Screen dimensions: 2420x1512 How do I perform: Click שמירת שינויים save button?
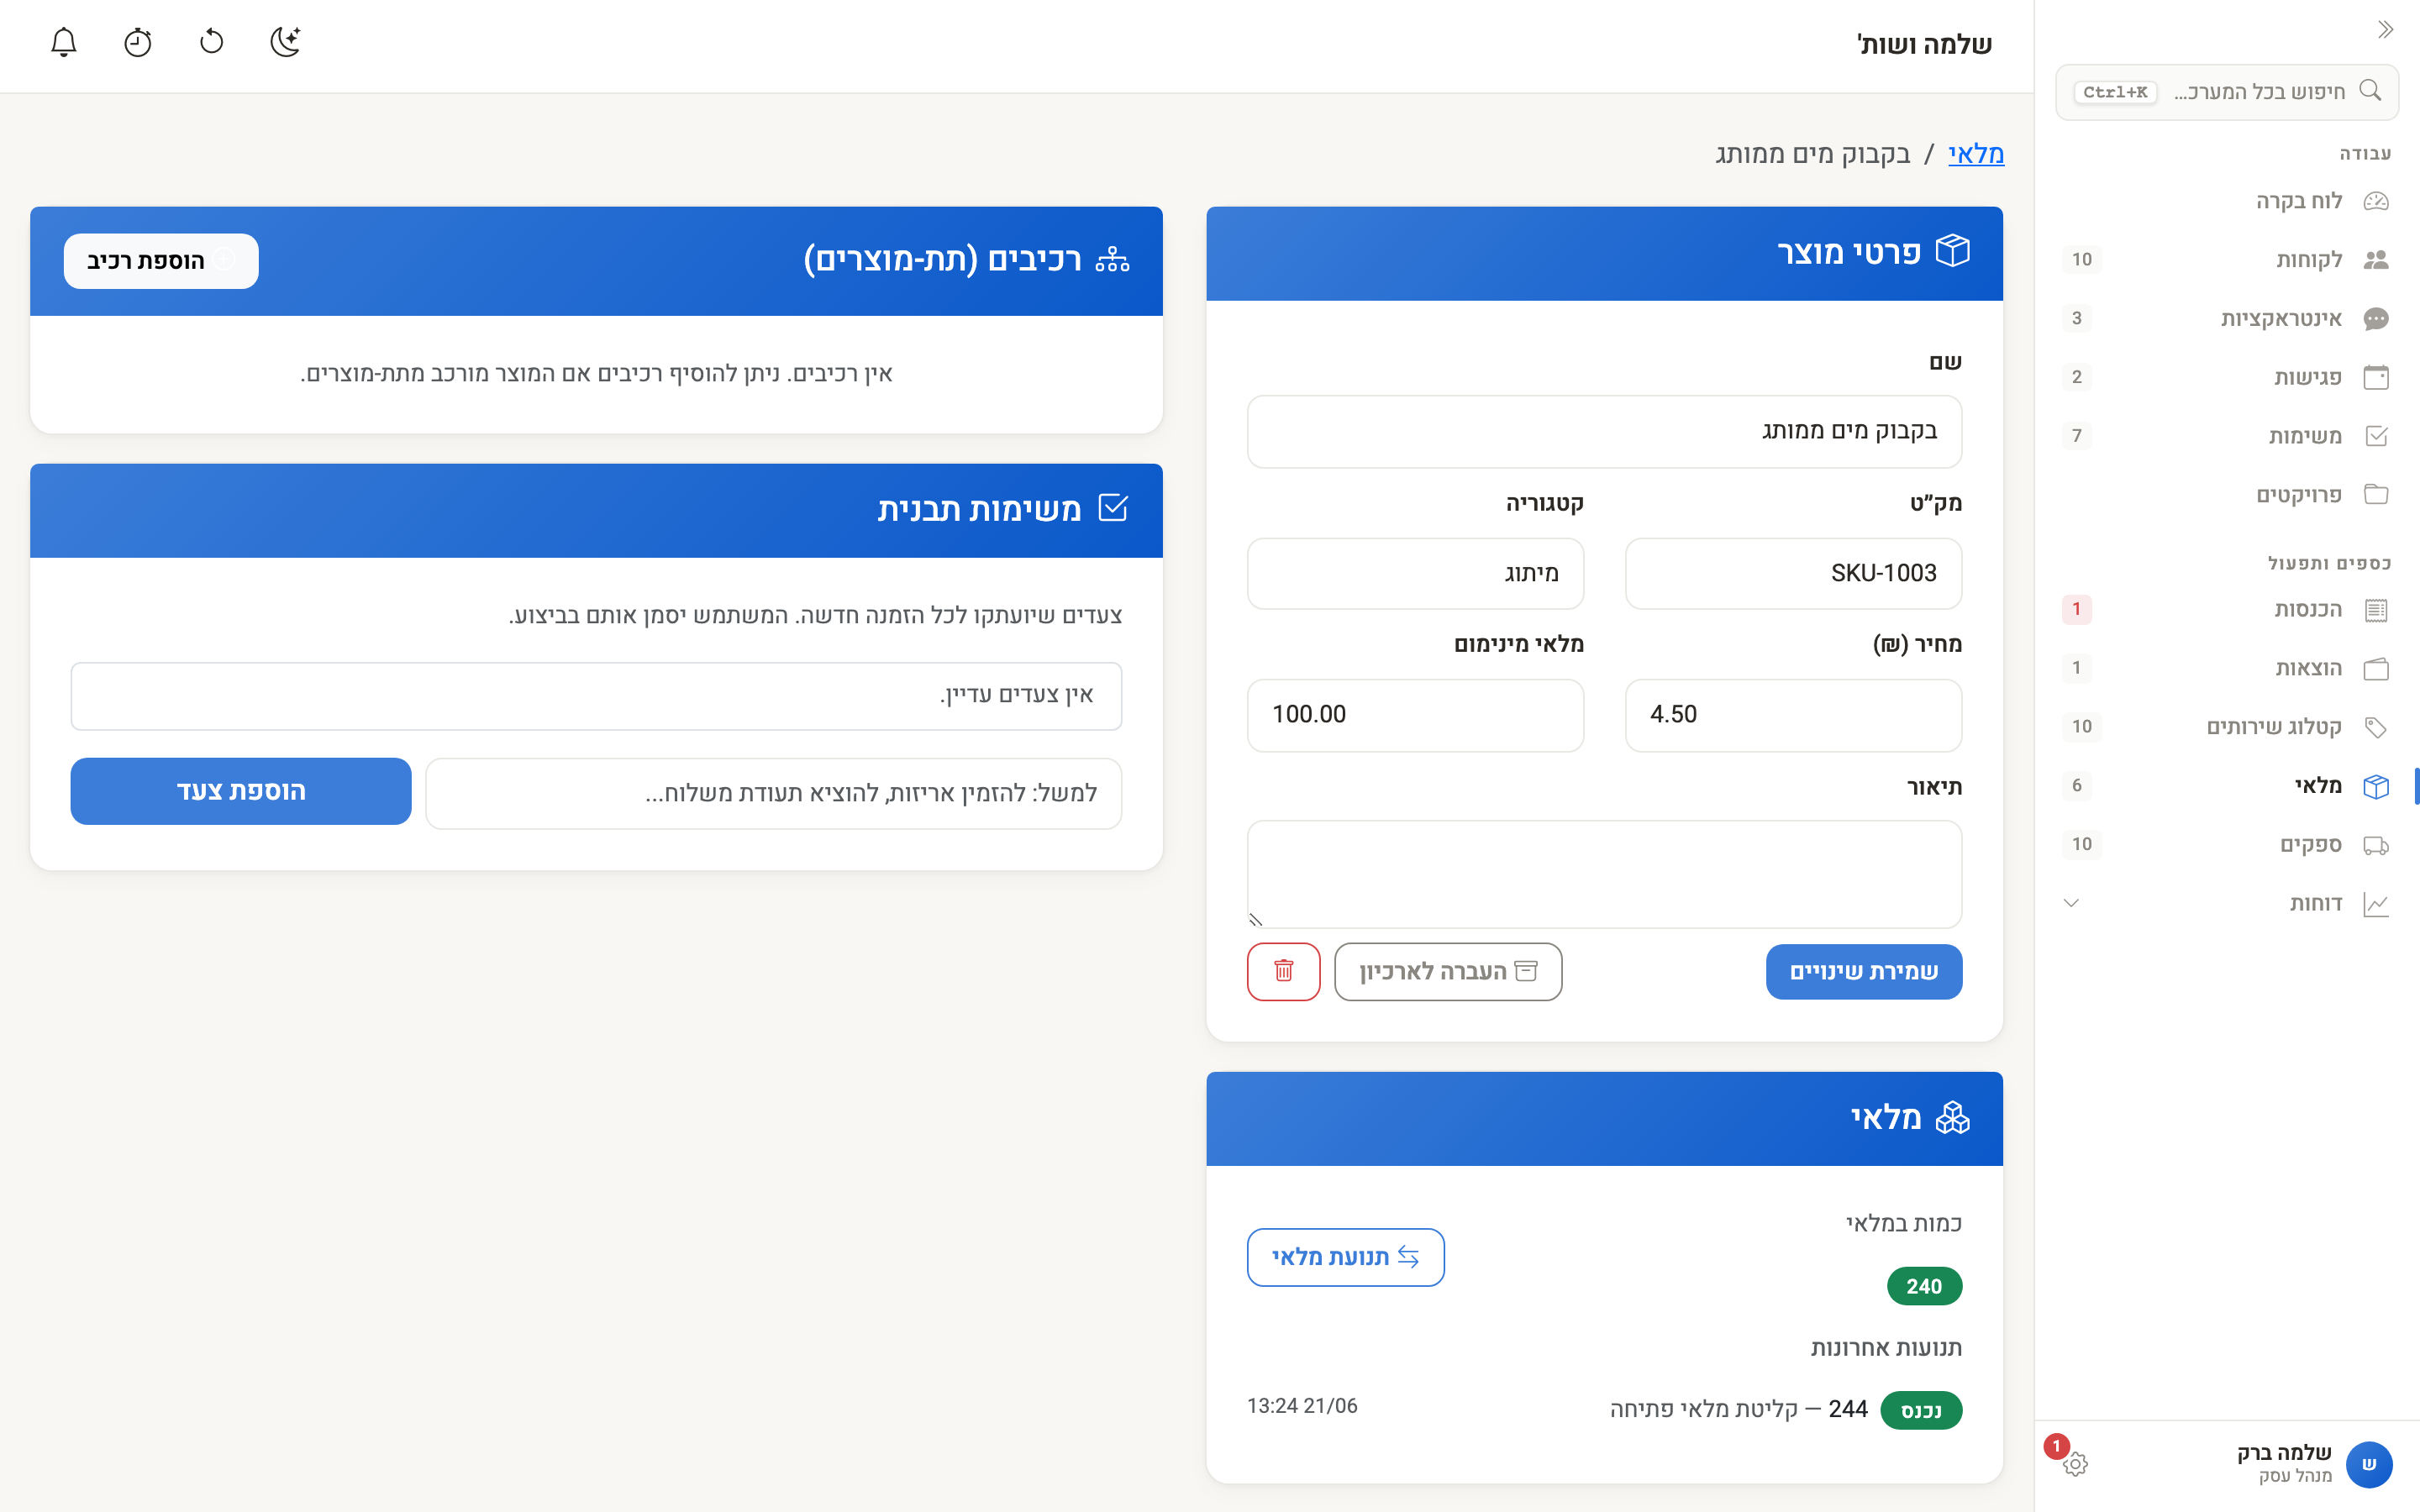coord(1864,971)
